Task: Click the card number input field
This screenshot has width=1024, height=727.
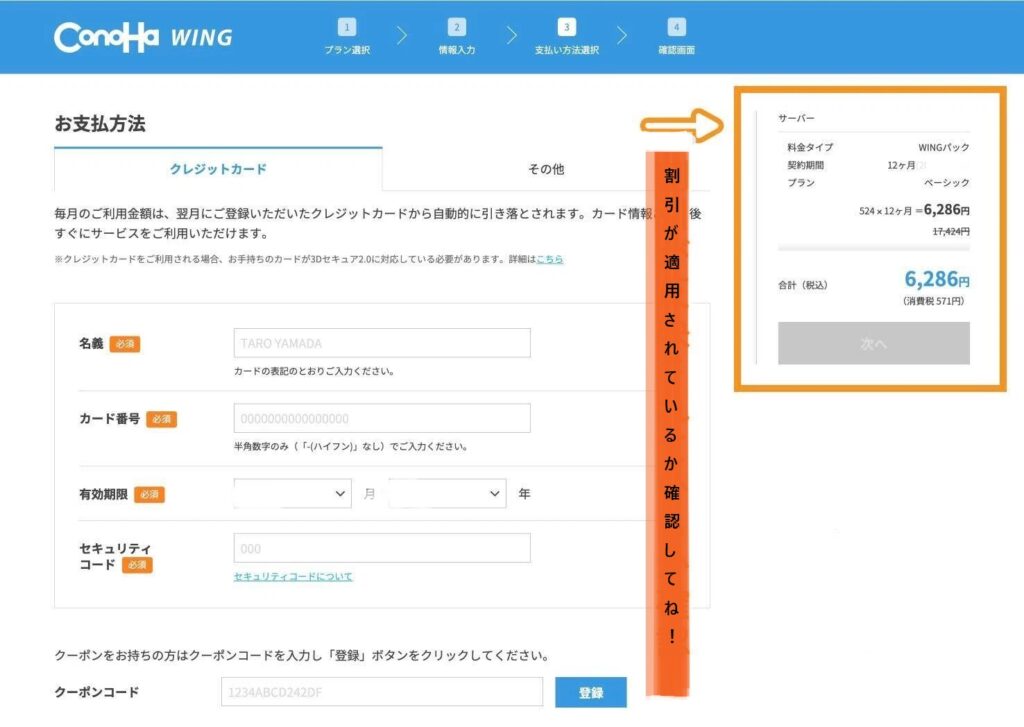Action: [382, 418]
